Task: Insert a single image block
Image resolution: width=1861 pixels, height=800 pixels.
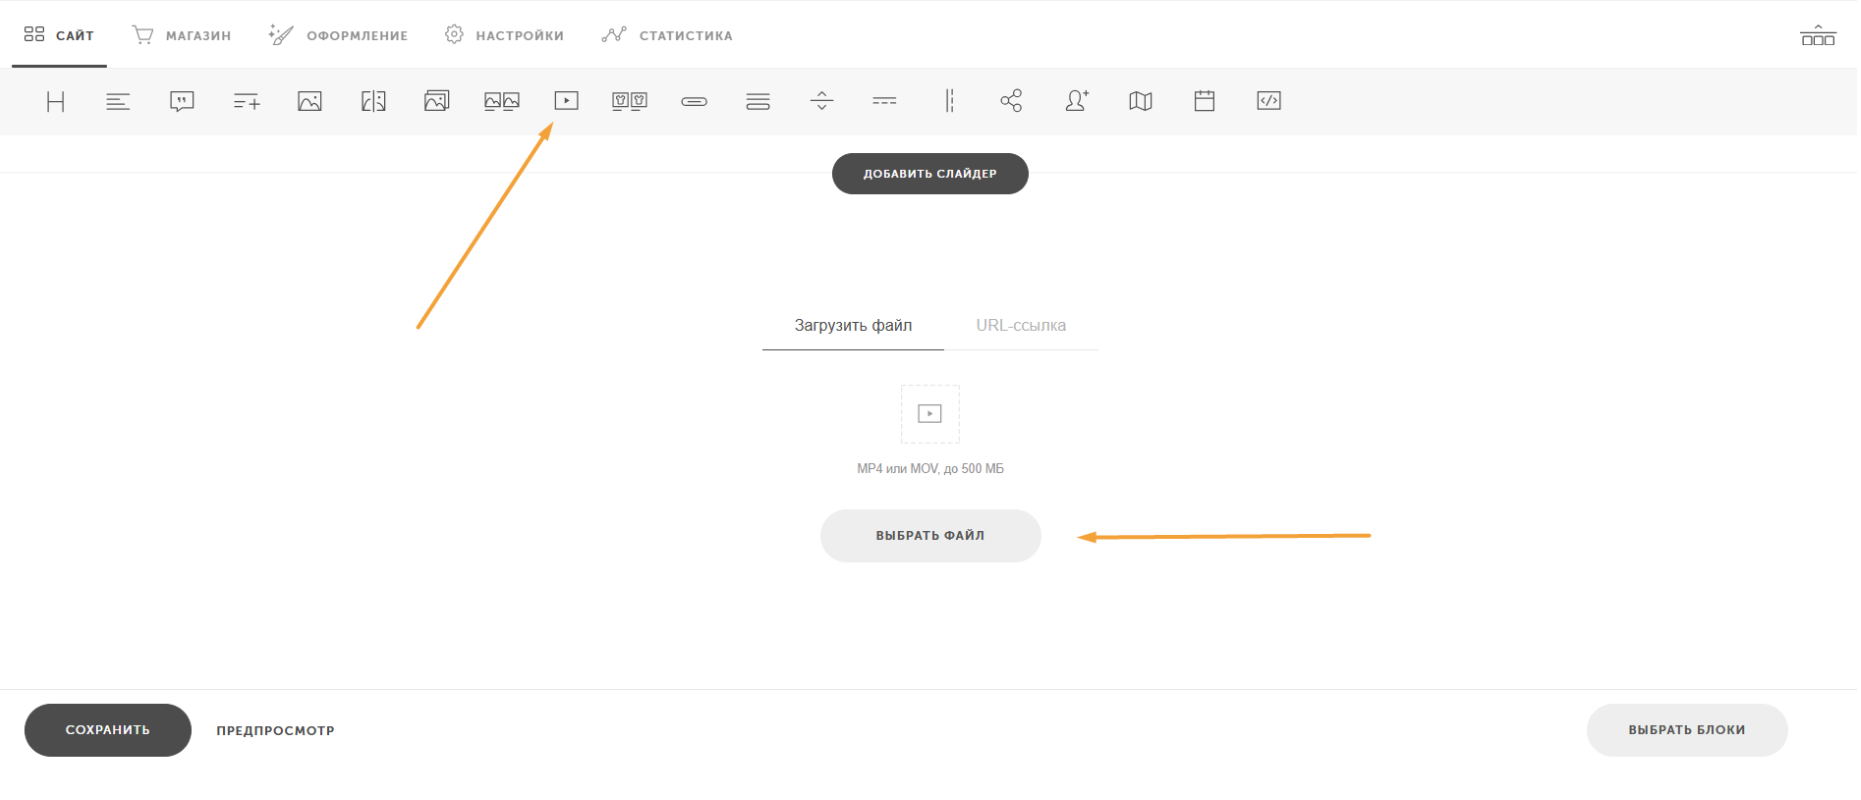Action: [310, 101]
